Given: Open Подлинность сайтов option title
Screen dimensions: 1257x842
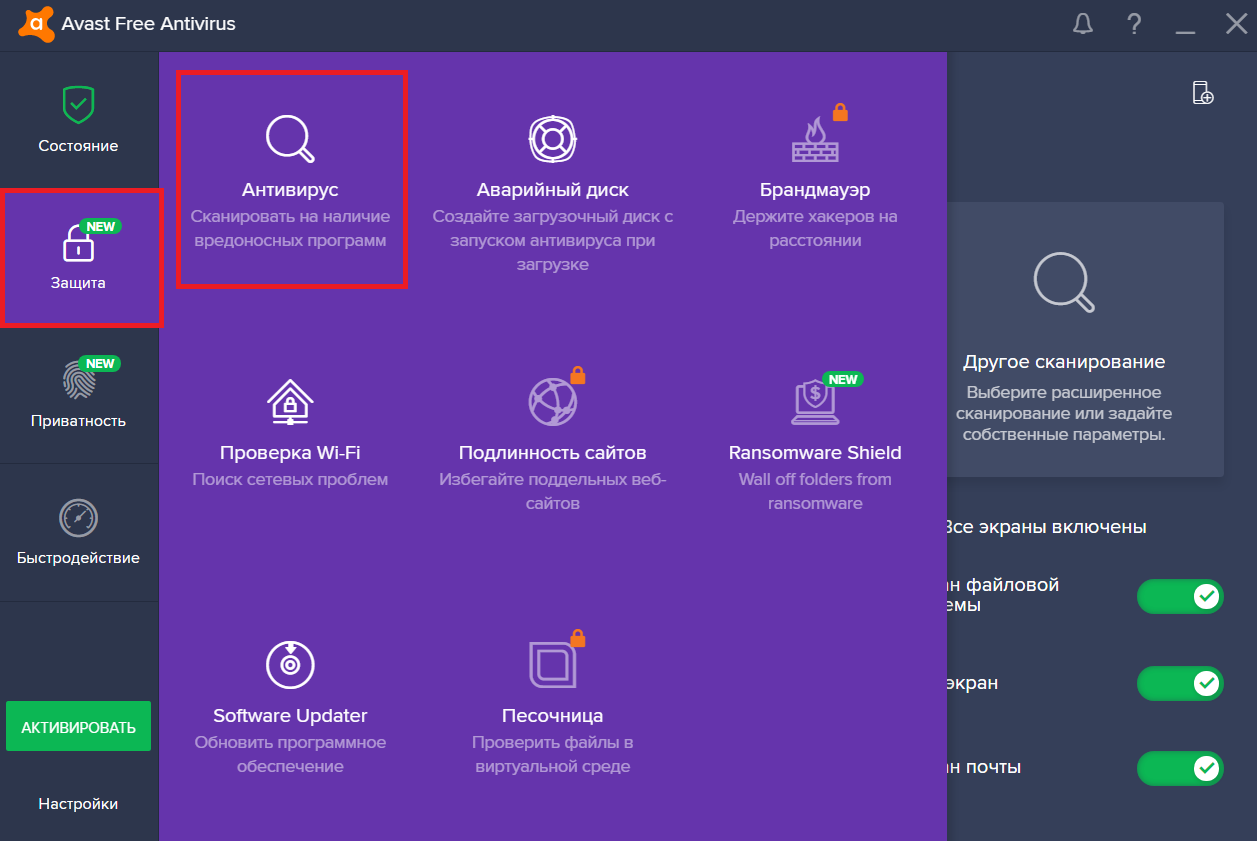Looking at the screenshot, I should coord(553,453).
